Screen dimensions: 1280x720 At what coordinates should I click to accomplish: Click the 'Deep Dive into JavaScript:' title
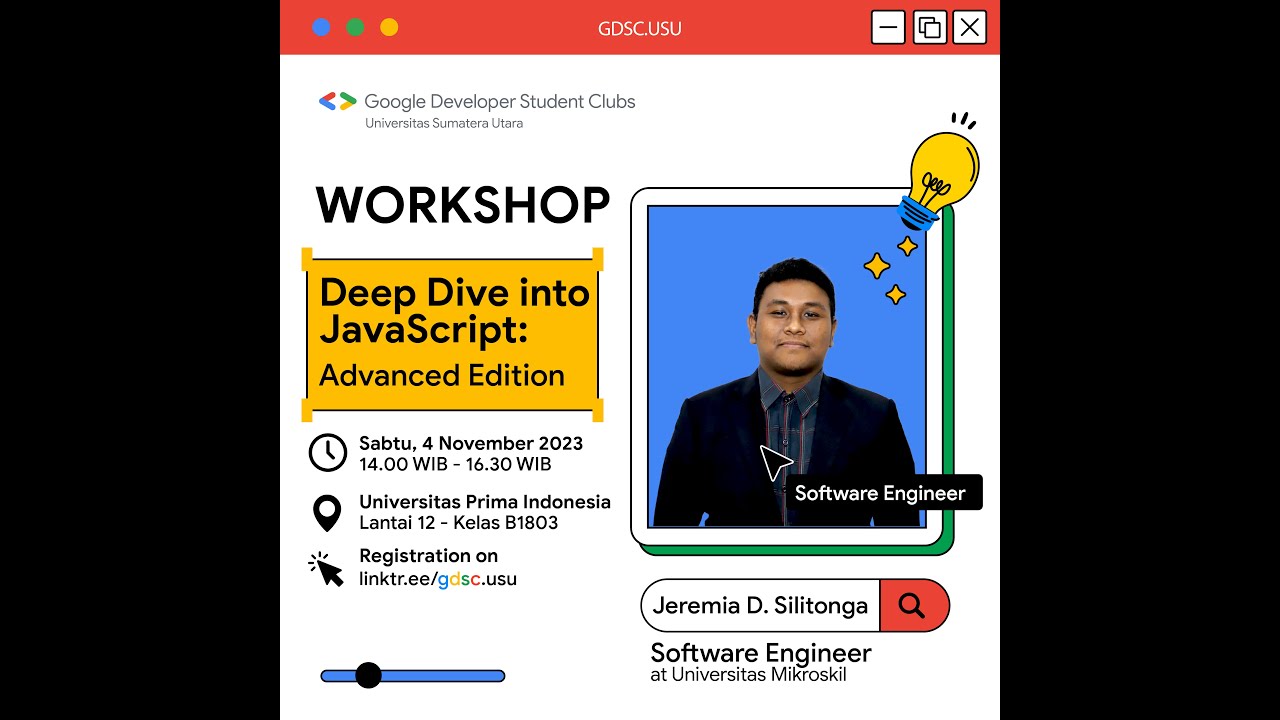[454, 311]
